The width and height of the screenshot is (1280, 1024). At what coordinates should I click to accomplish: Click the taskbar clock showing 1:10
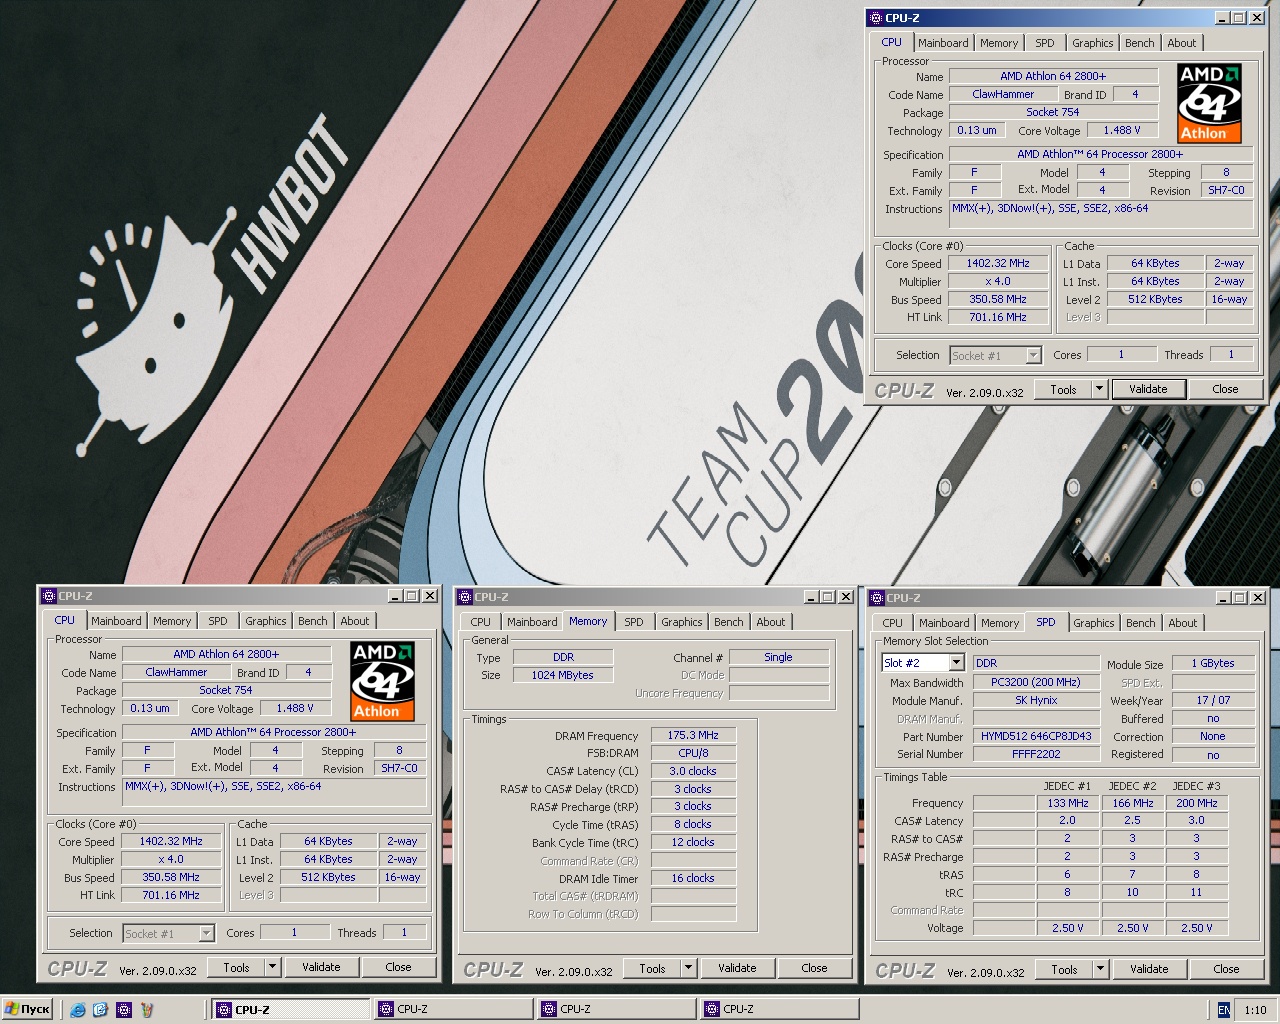click(1255, 1010)
